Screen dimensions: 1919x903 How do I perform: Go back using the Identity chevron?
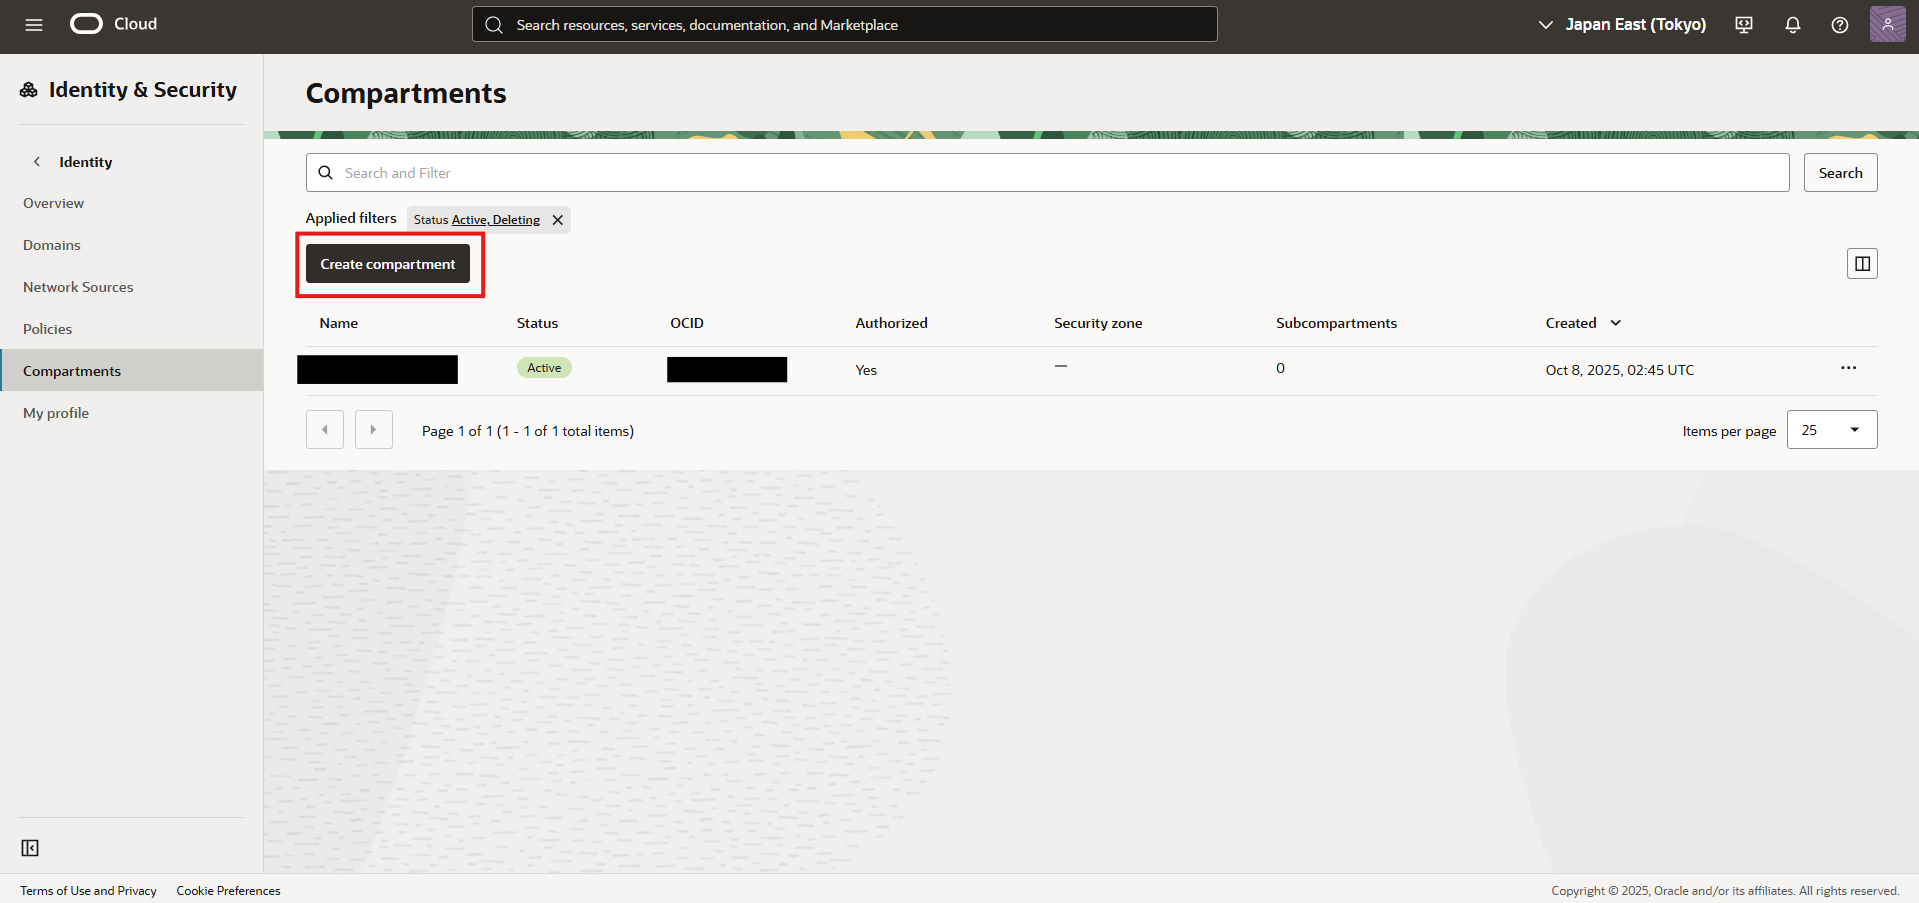(x=37, y=161)
